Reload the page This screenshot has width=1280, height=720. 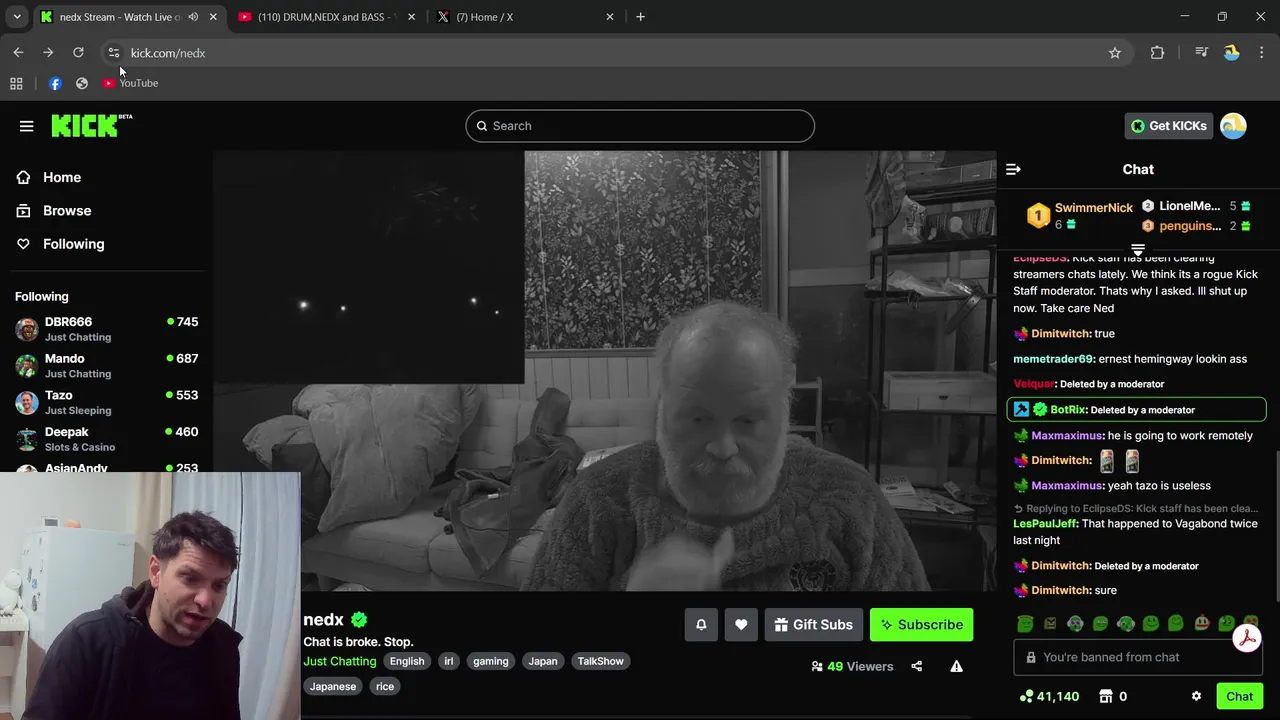(78, 53)
